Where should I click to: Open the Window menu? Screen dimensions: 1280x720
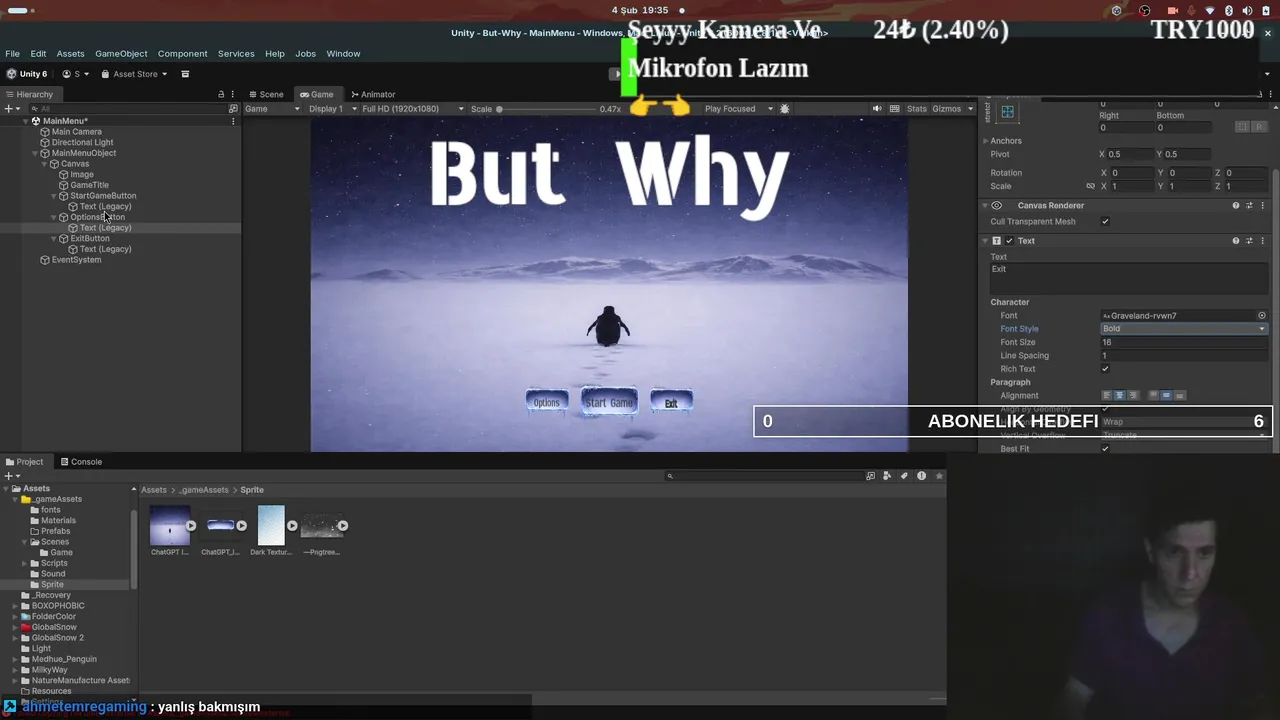tap(343, 54)
